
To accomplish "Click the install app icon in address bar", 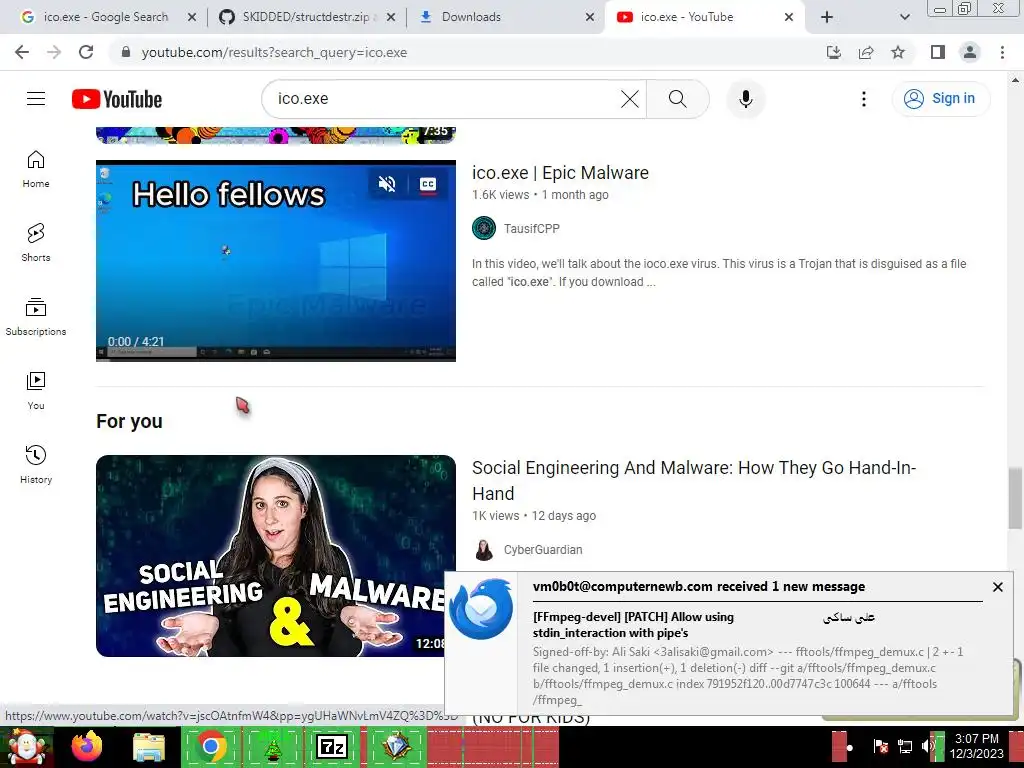I will pos(834,52).
